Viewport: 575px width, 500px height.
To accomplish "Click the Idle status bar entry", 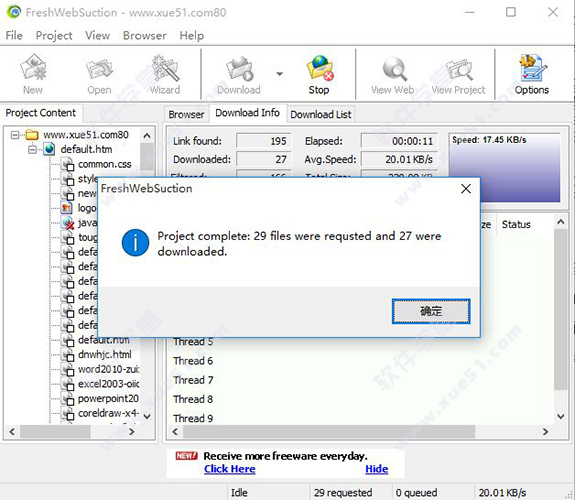I will [239, 492].
